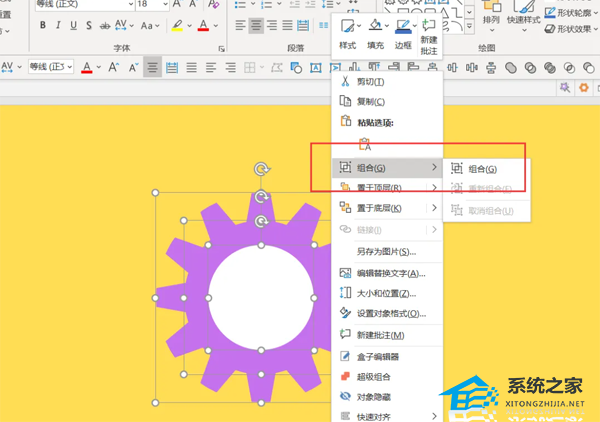Select ribbon left paragraph alignment
The width and height of the screenshot is (600, 422).
pos(240,26)
